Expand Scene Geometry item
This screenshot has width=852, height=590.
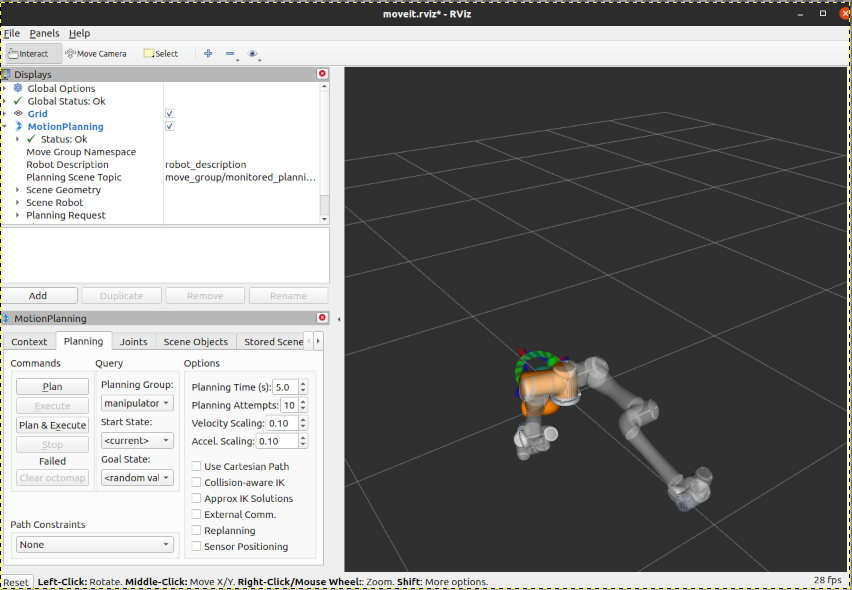tap(17, 190)
